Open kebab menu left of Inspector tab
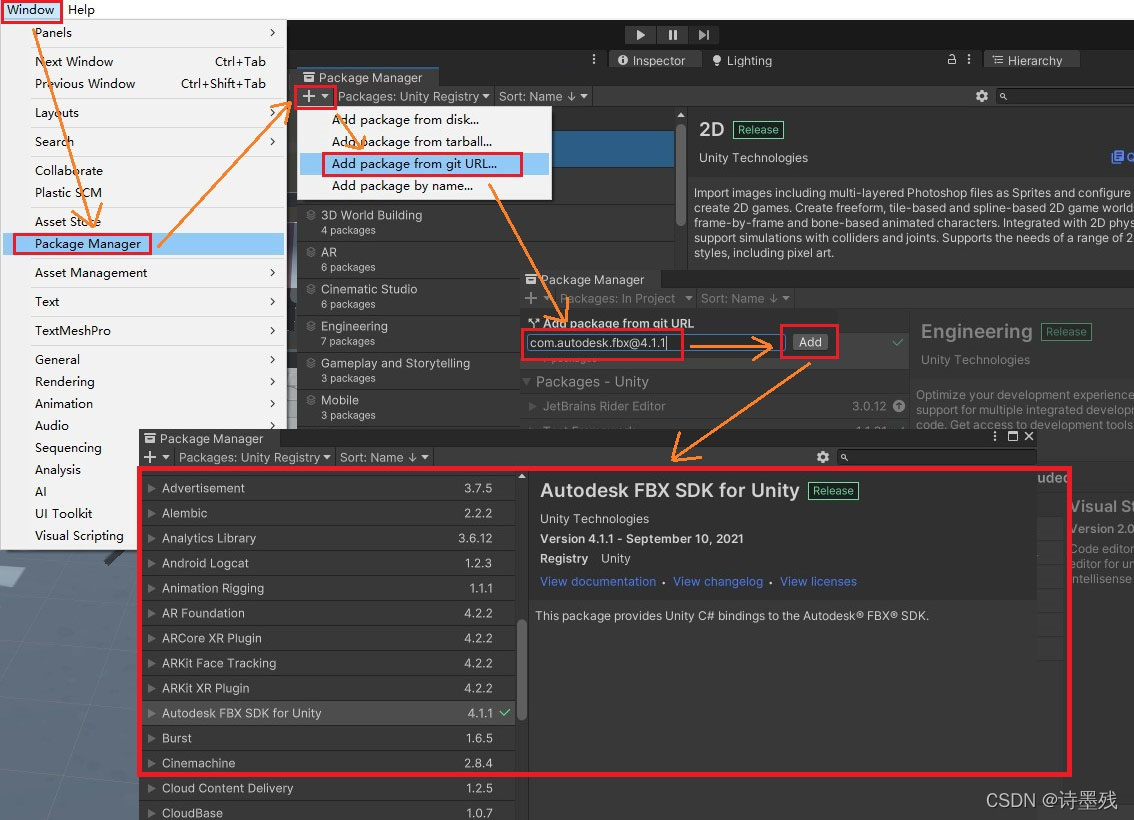Viewport: 1134px width, 820px height. pyautogui.click(x=594, y=59)
